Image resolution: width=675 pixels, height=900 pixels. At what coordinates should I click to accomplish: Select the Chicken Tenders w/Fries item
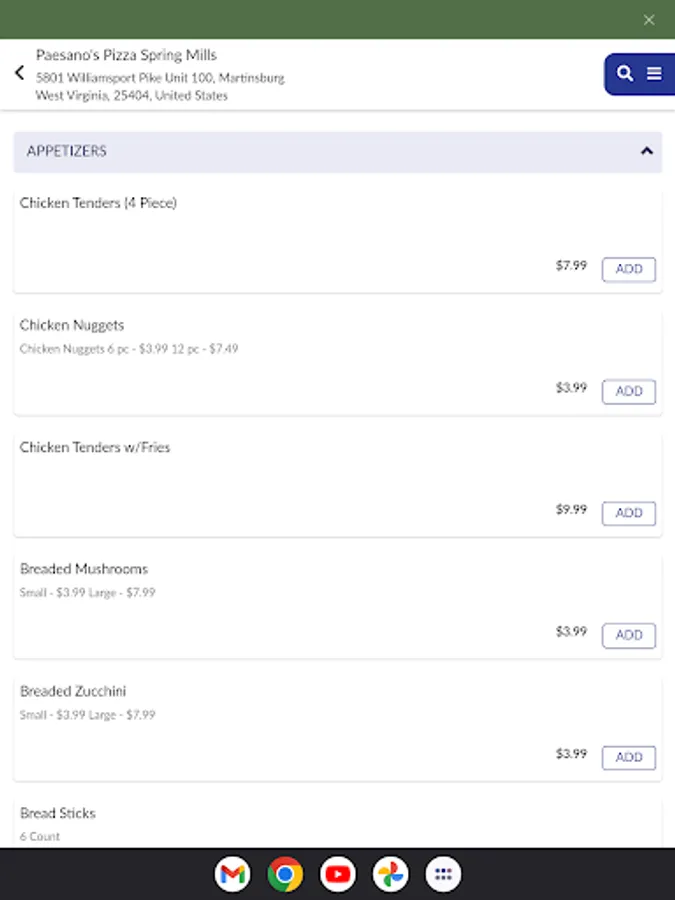[94, 447]
